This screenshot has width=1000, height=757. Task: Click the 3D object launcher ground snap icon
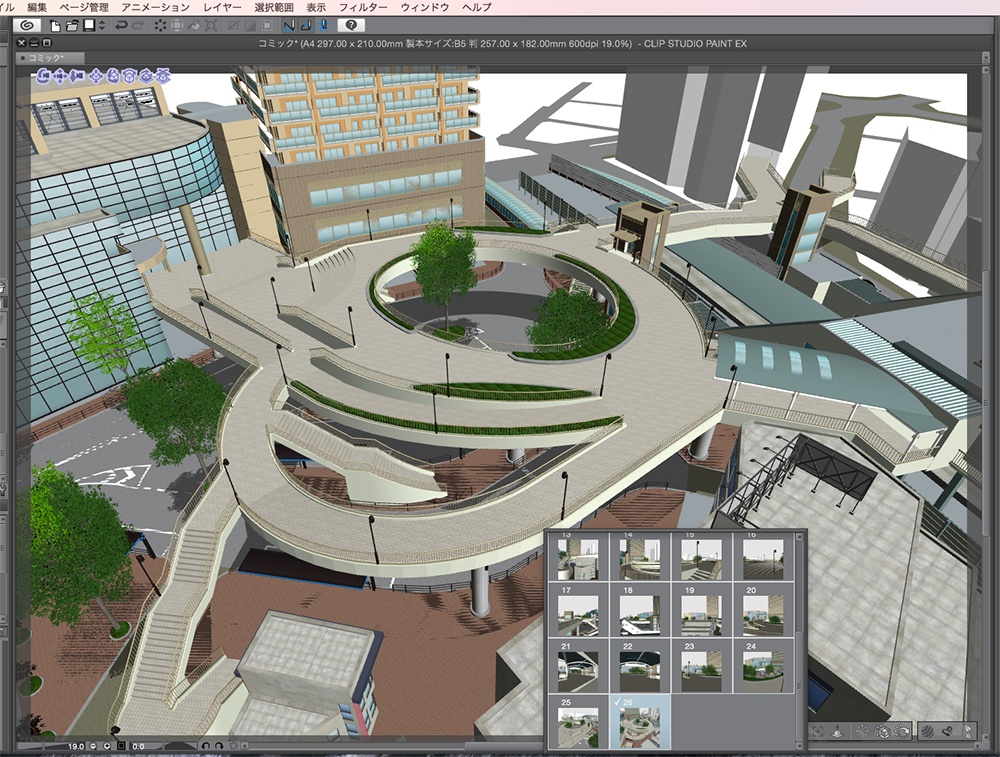tap(837, 732)
